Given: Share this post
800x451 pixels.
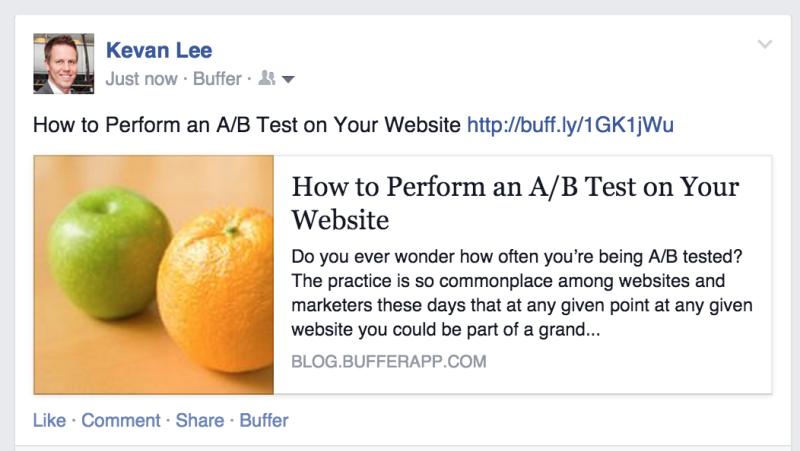Looking at the screenshot, I should coord(200,420).
